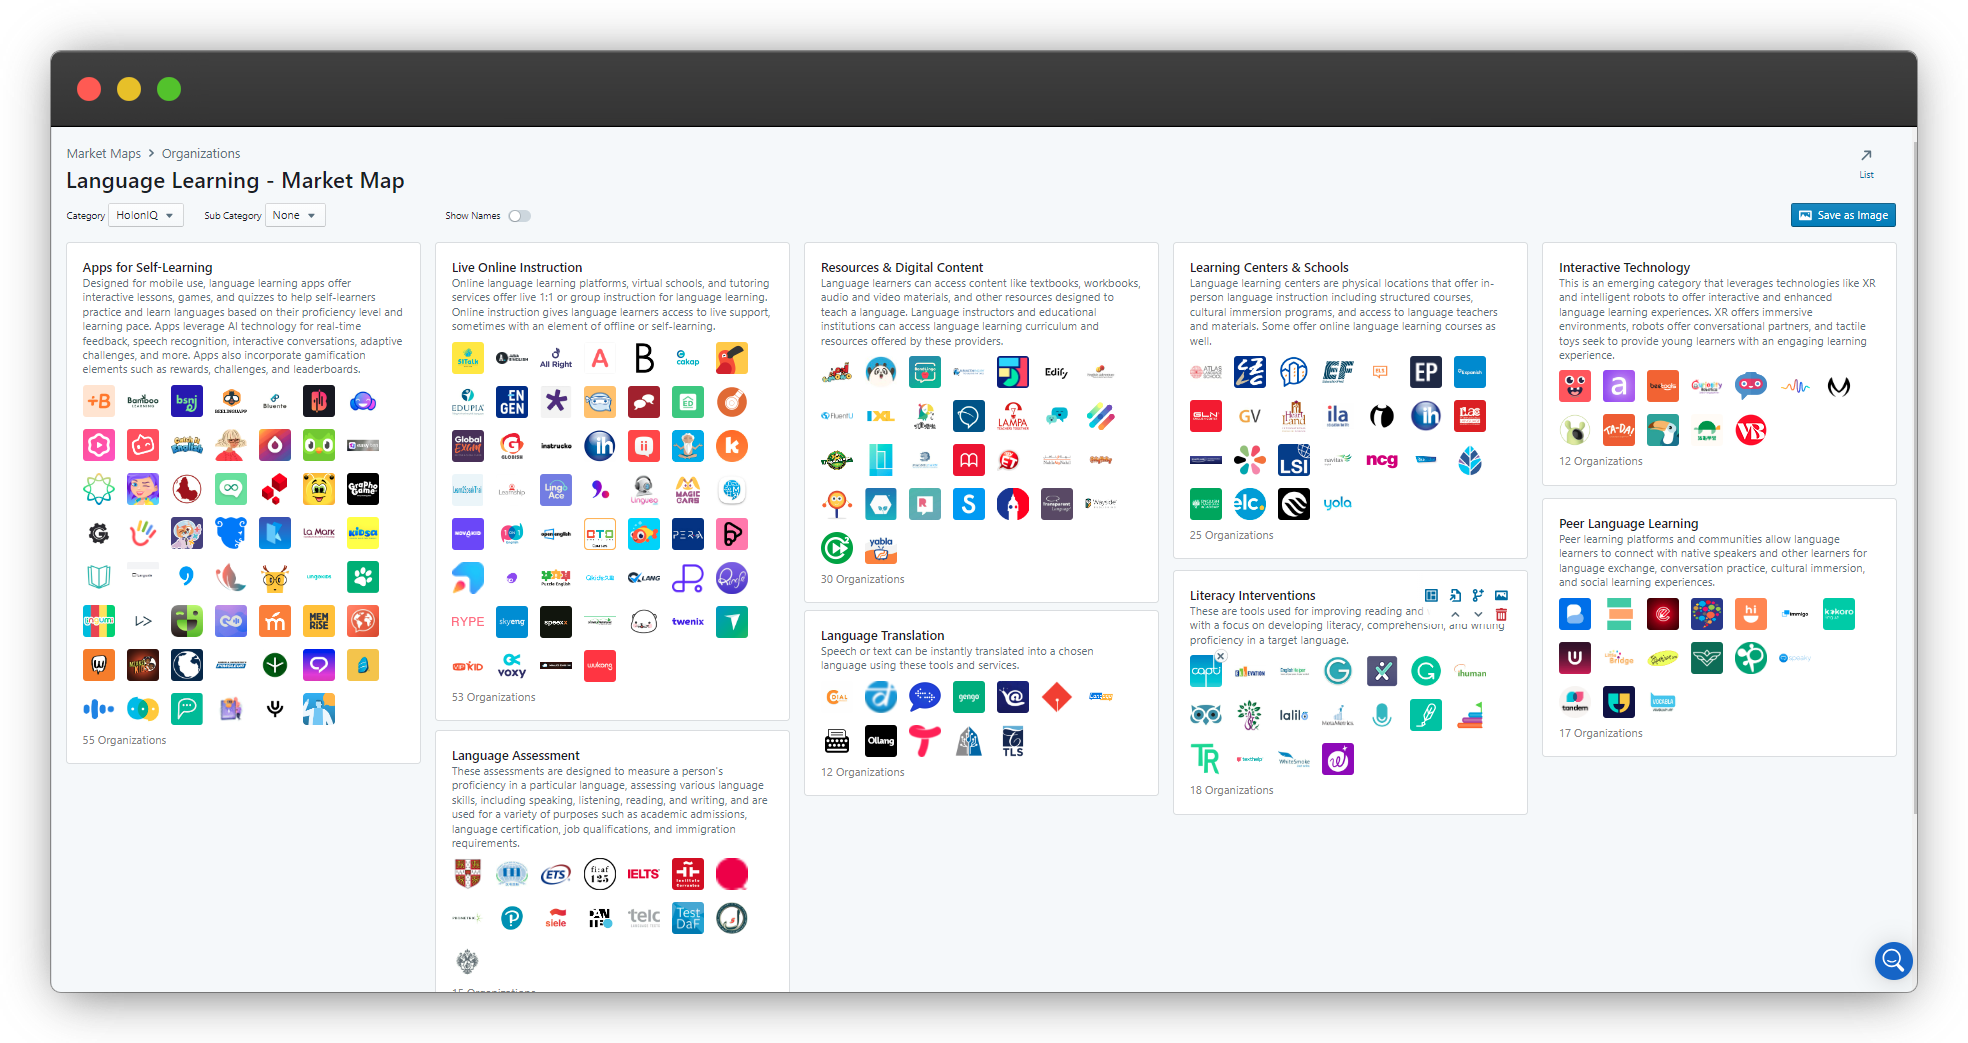Open the Sub Category None dropdown
Screen dimensions: 1968x1043
[x=295, y=216]
